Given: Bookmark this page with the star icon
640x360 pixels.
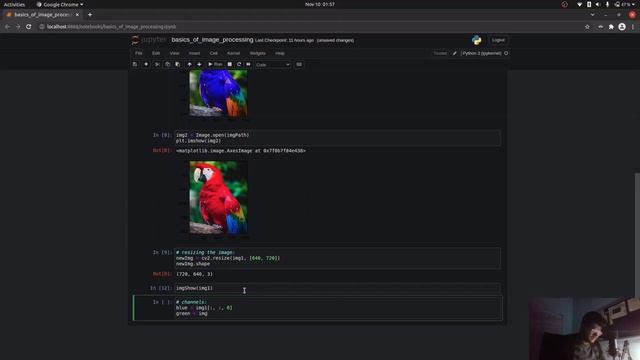Looking at the screenshot, I should point(587,27).
